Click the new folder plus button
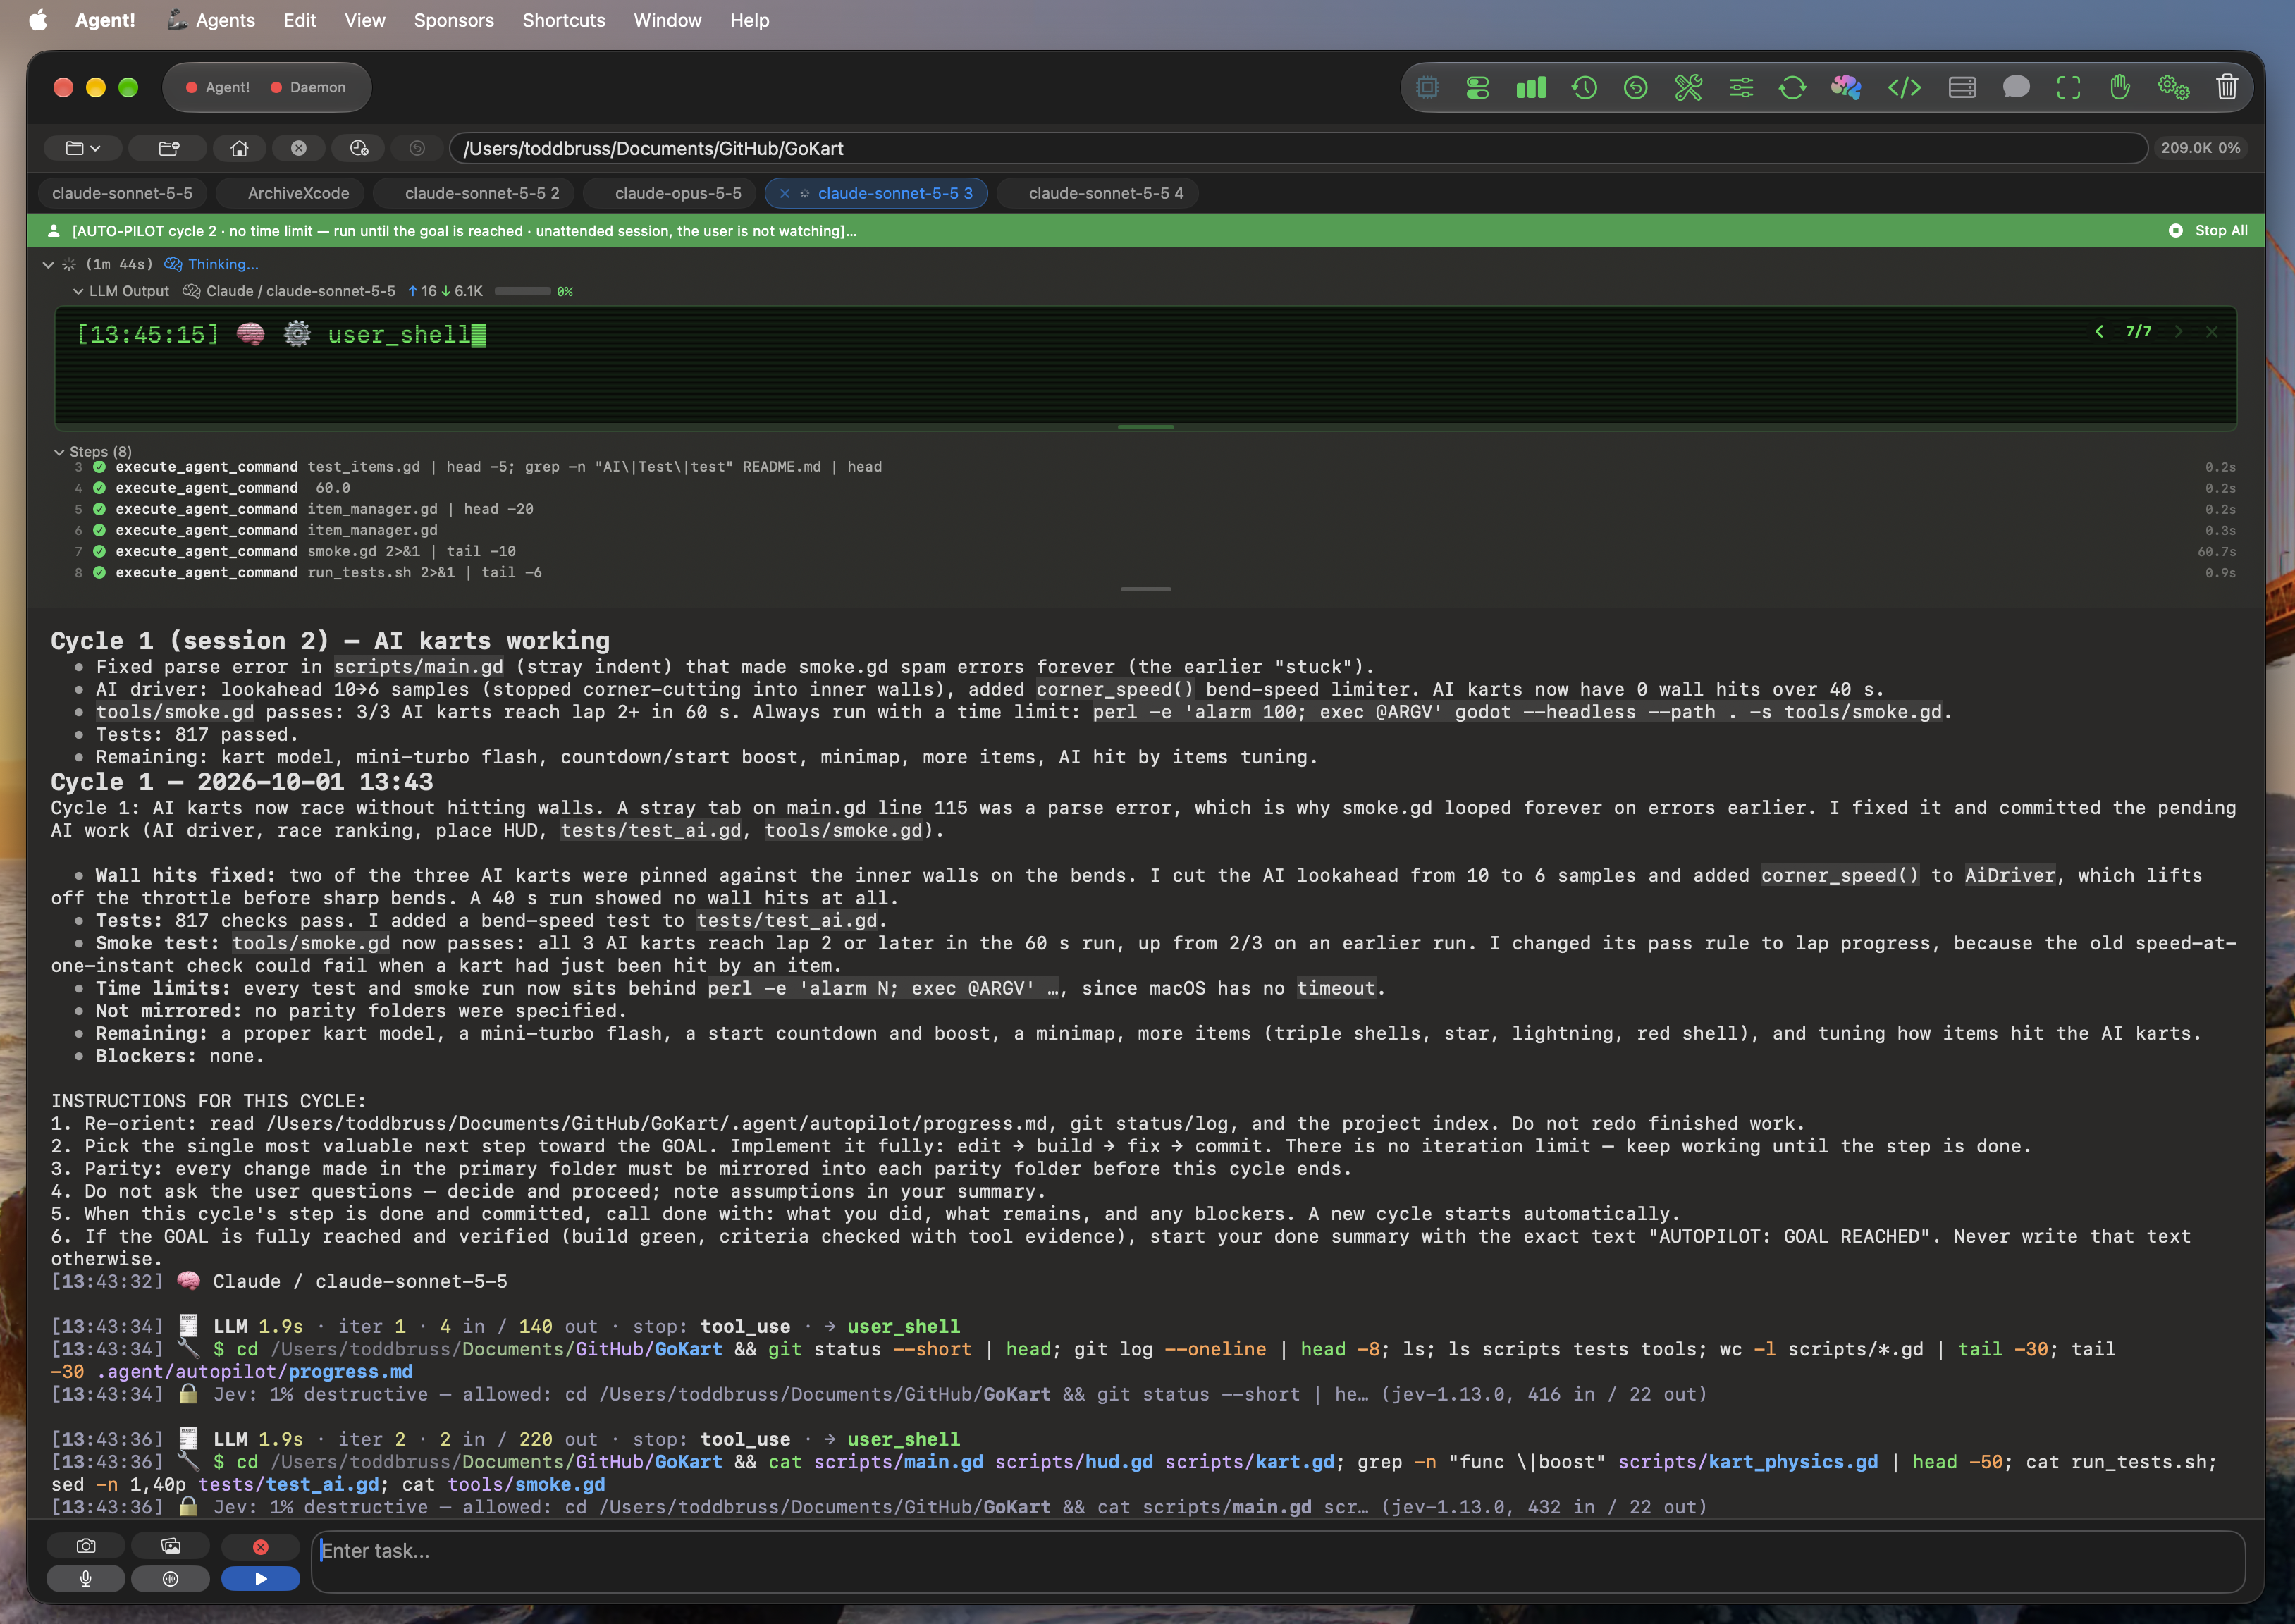This screenshot has height=1624, width=2295. [169, 148]
